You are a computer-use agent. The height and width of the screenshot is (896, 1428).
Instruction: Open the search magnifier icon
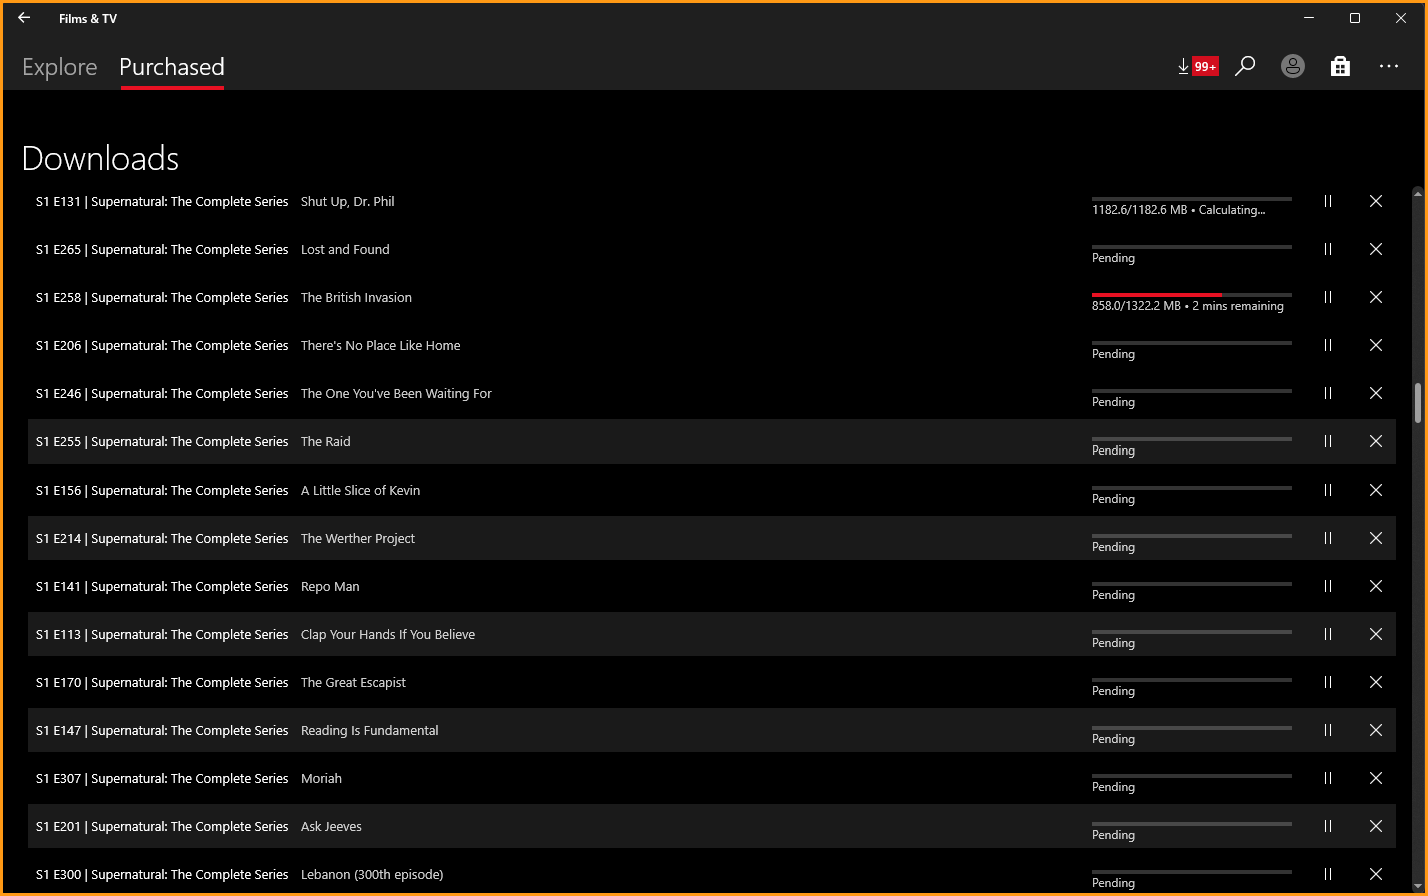(1245, 66)
